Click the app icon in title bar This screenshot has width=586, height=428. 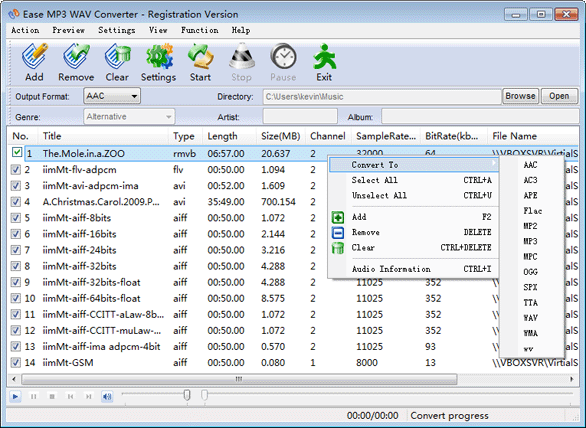coord(14,15)
